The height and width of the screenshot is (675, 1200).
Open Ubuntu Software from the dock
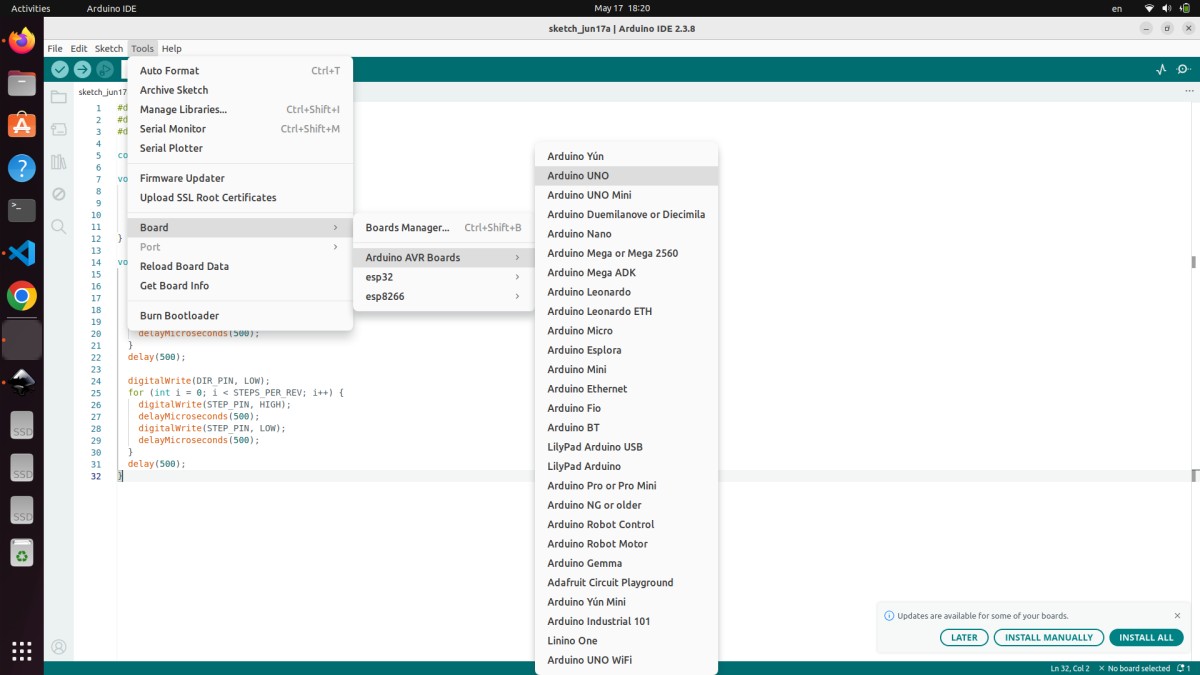22,126
